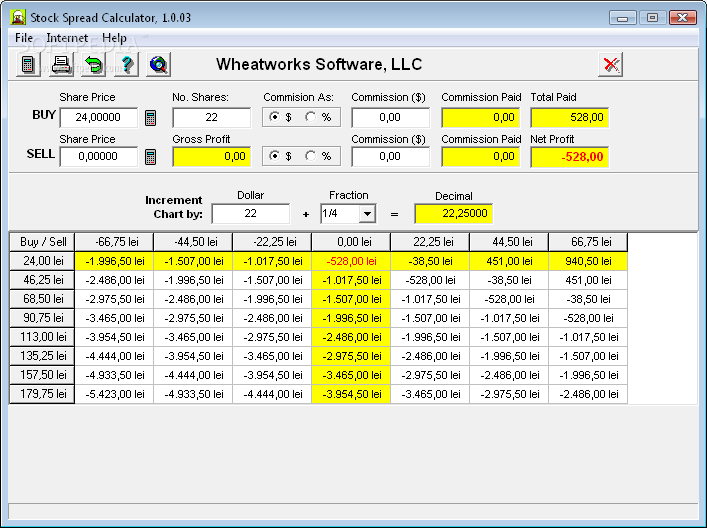Image resolution: width=707 pixels, height=528 pixels.
Task: Click the 22,25 lei column header
Action: tap(430, 242)
